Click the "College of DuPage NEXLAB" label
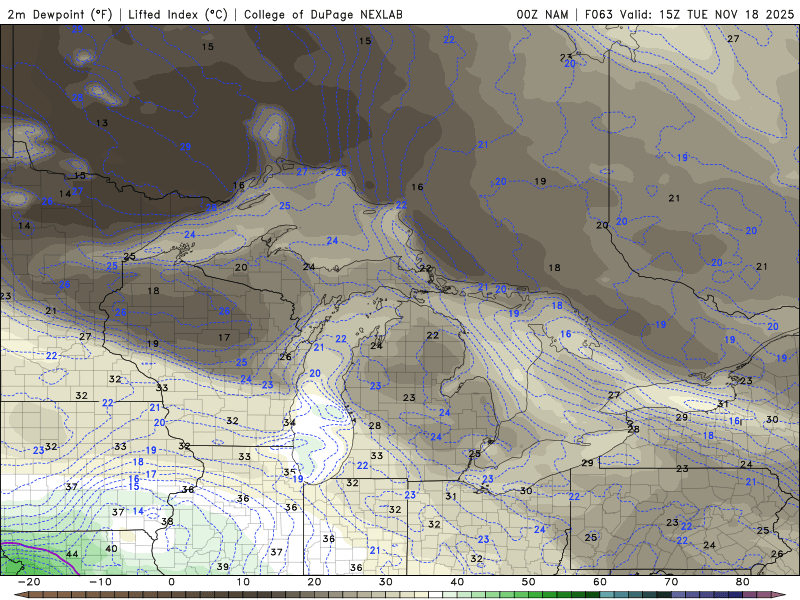This screenshot has height=600, width=800. [323, 14]
